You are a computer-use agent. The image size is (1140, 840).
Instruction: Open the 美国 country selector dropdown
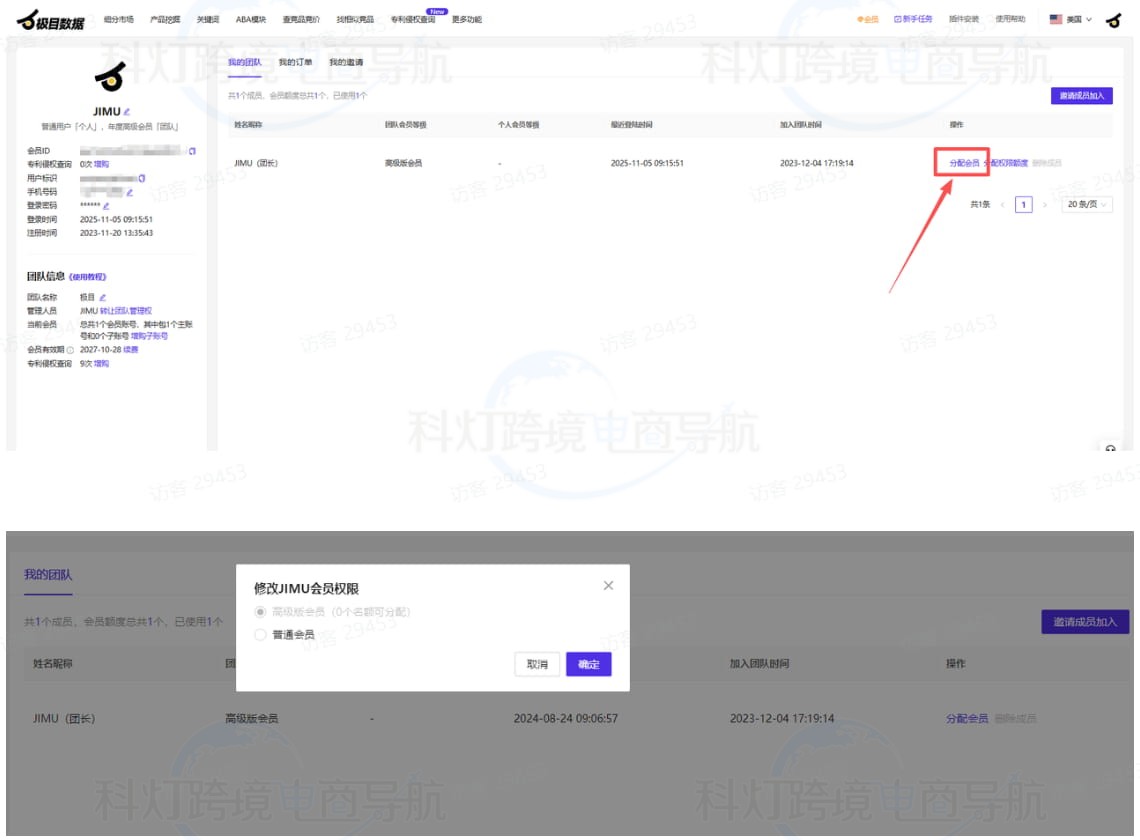[x=1070, y=19]
